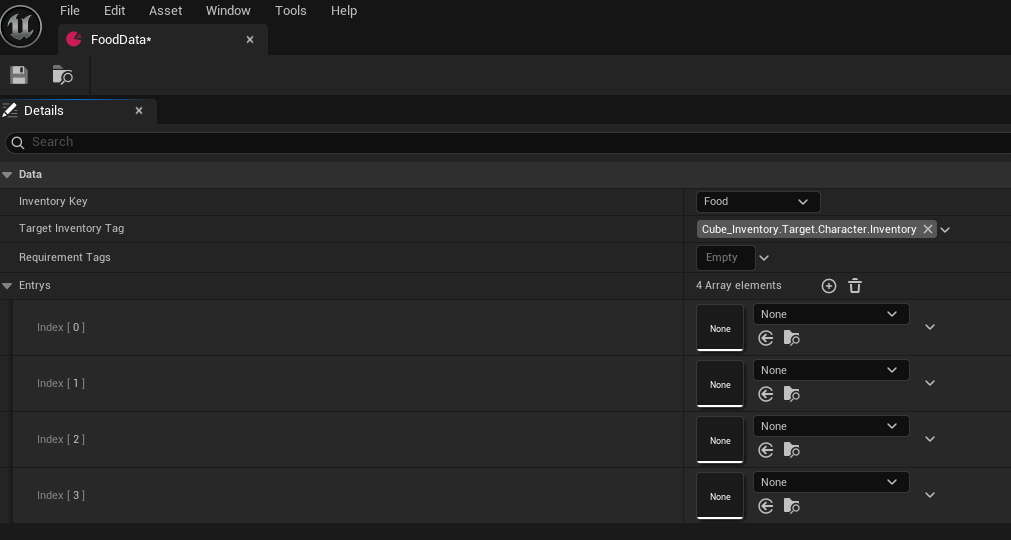Click the Details search field
This screenshot has width=1011, height=540.
[509, 142]
